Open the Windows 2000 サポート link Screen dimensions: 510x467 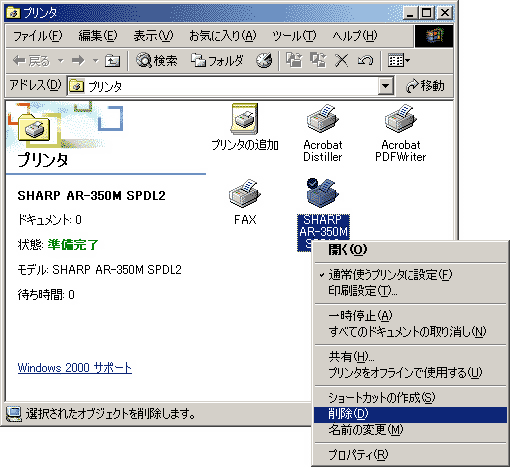pyautogui.click(x=75, y=368)
